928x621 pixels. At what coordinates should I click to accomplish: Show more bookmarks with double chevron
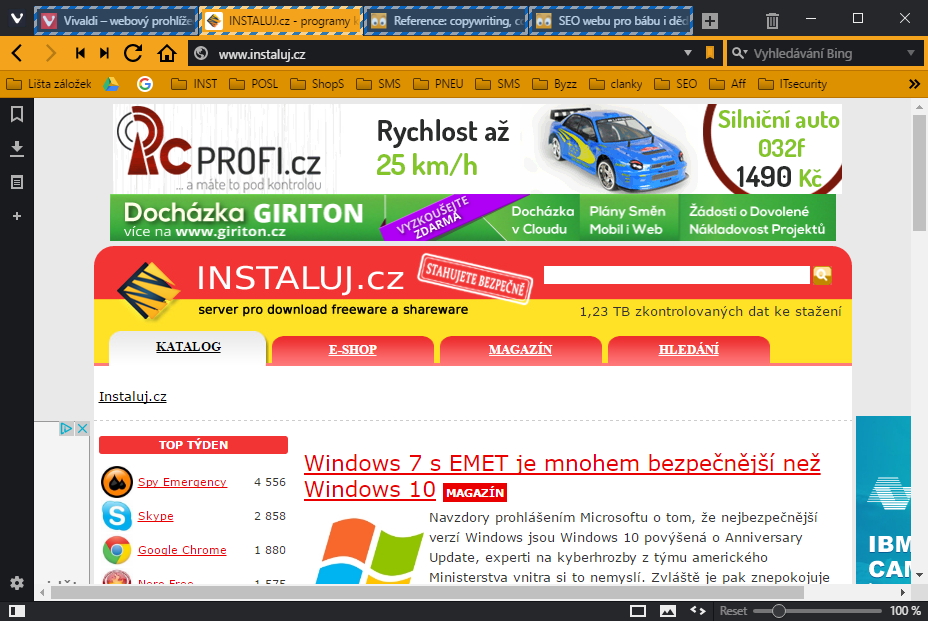pos(914,84)
